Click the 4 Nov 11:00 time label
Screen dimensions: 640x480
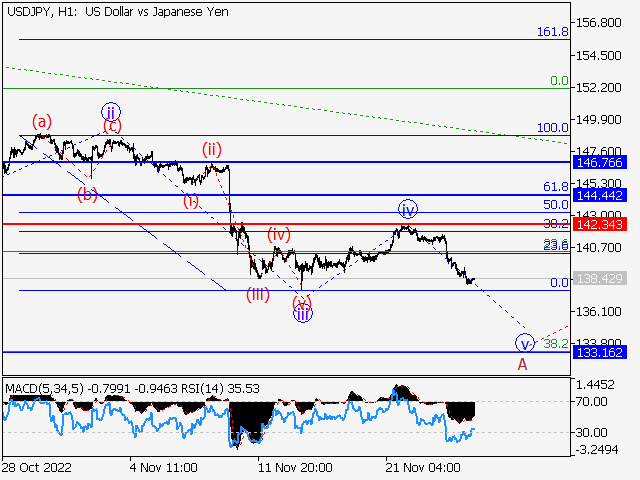coord(164,467)
